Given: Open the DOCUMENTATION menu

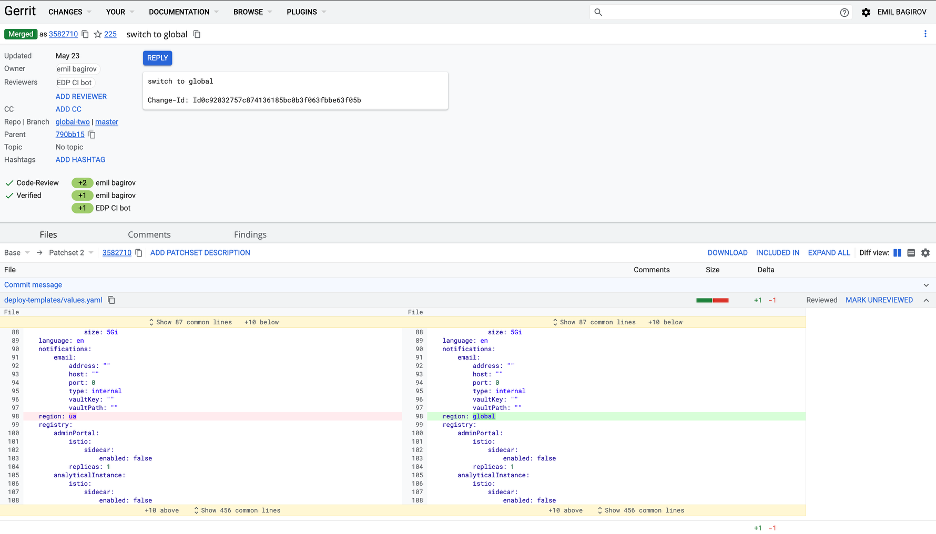Looking at the screenshot, I should 183,12.
